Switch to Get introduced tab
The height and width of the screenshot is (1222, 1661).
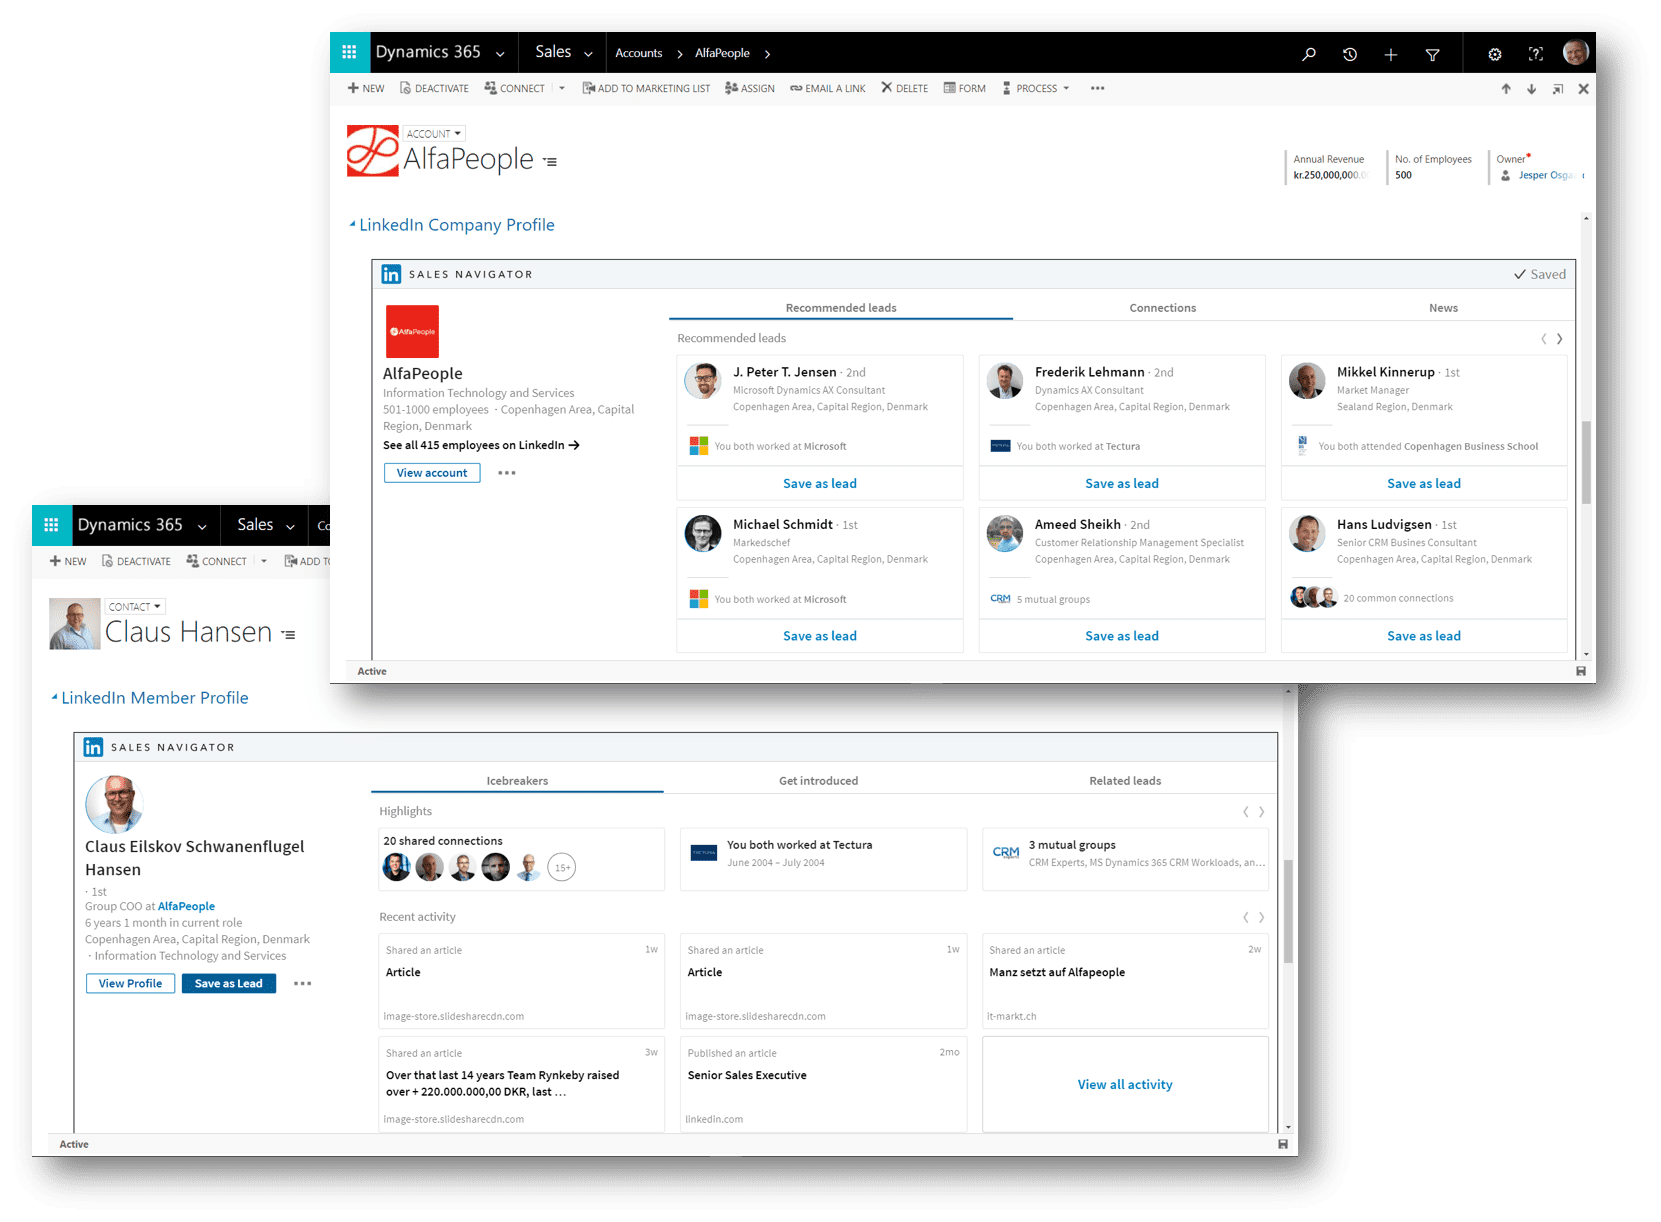point(818,781)
